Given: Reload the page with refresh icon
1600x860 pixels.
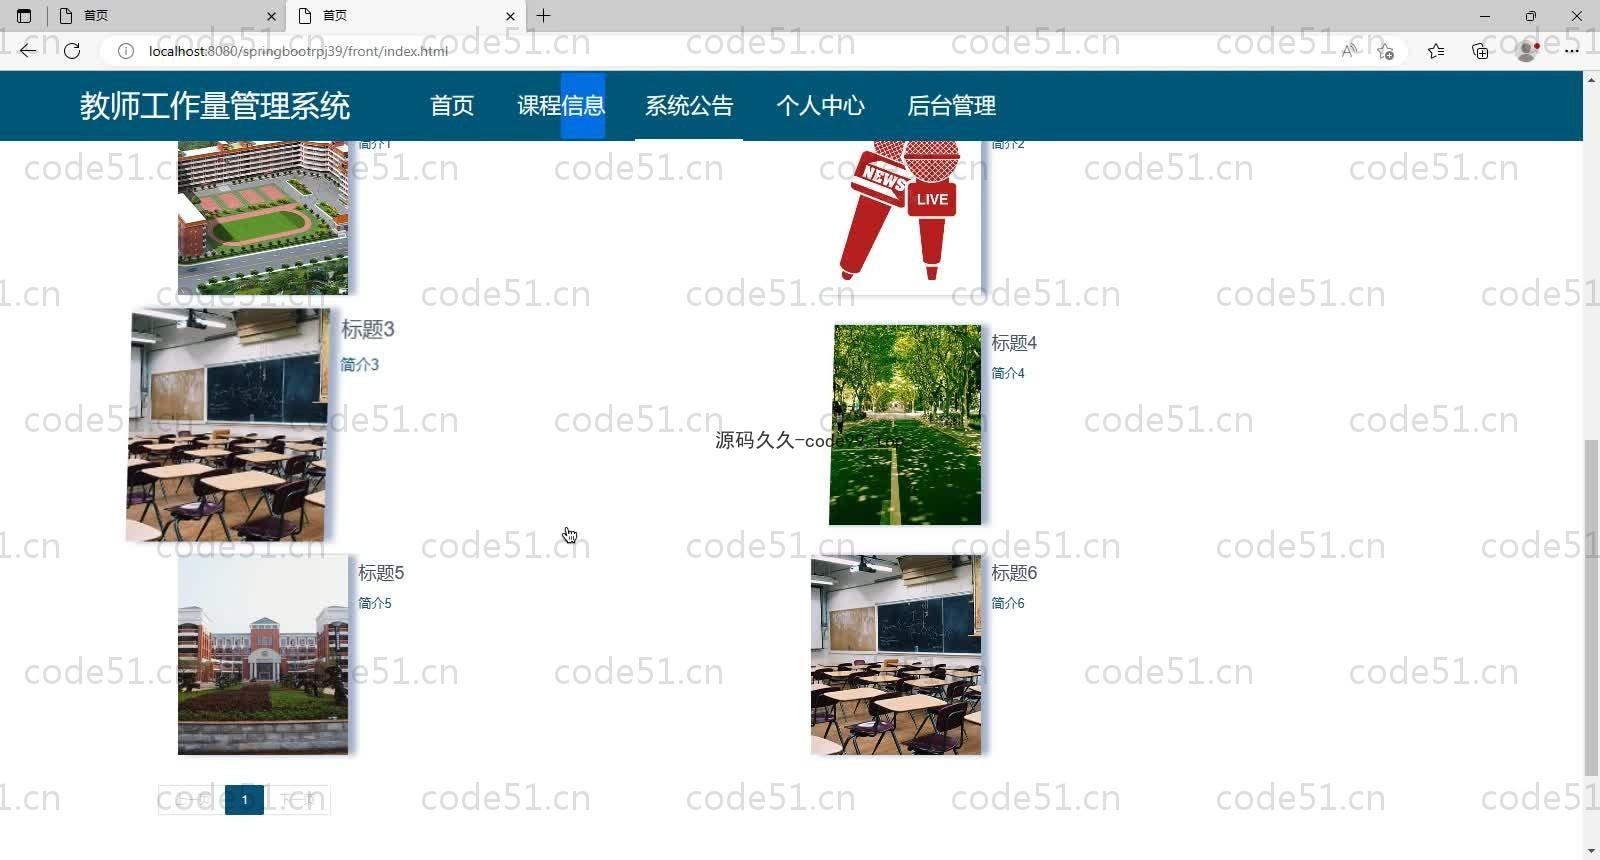Looking at the screenshot, I should pos(72,50).
